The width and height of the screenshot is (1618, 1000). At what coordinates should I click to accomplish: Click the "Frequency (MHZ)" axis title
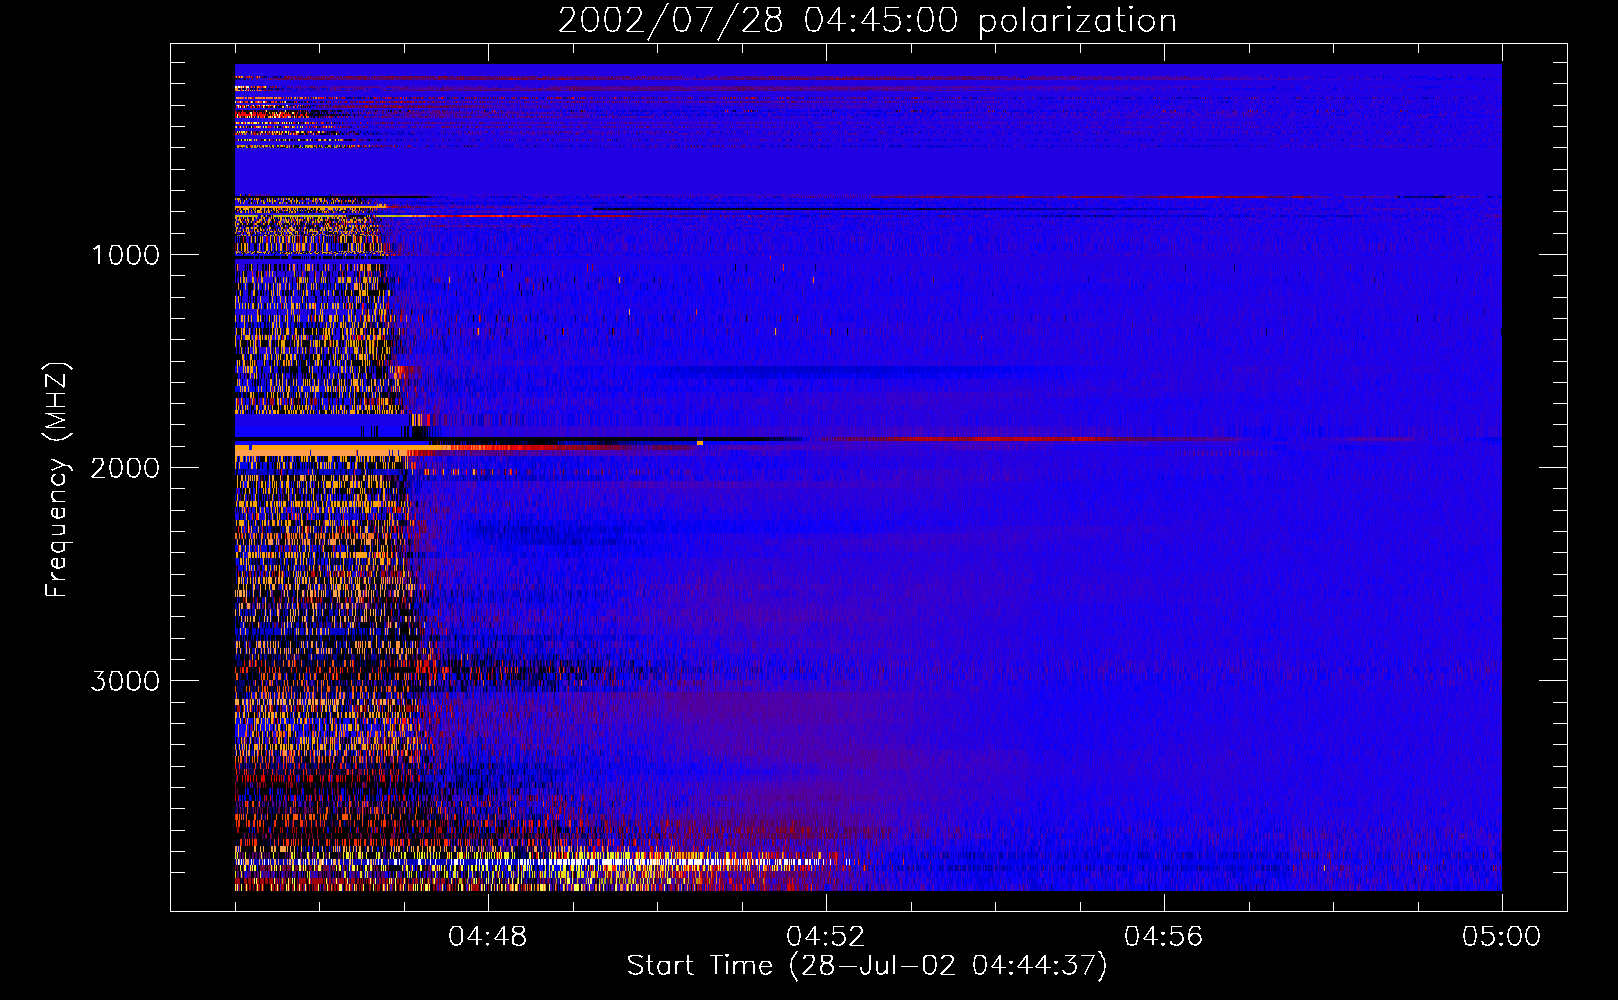pyautogui.click(x=57, y=480)
